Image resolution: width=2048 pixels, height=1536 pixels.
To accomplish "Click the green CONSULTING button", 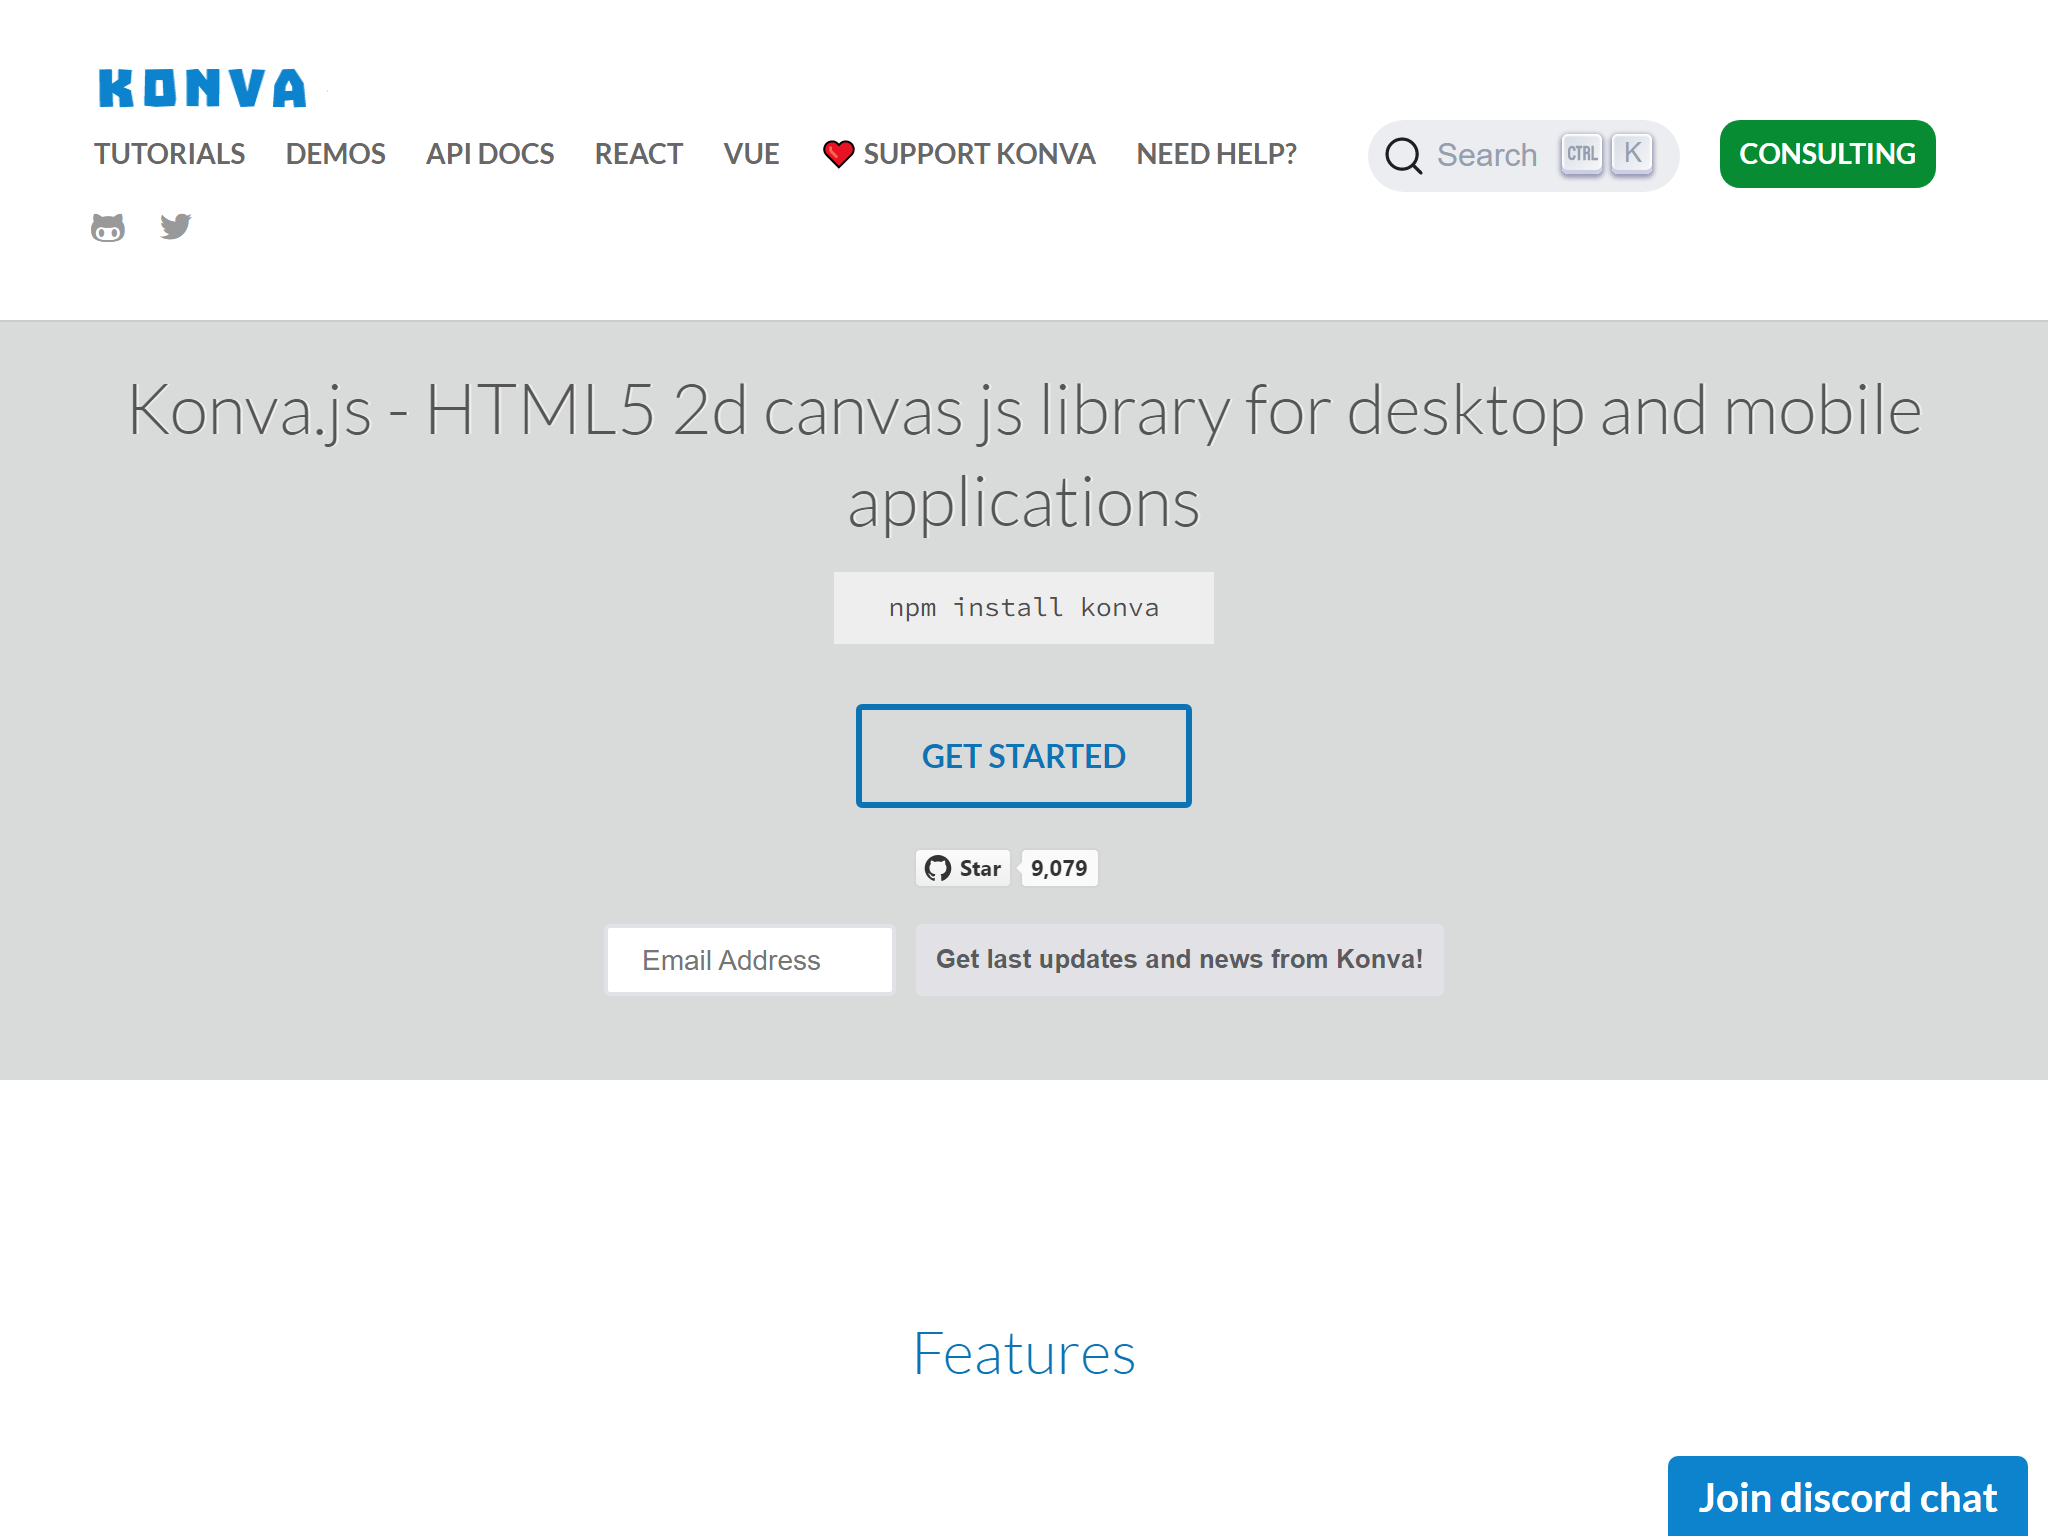I will pyautogui.click(x=1826, y=153).
